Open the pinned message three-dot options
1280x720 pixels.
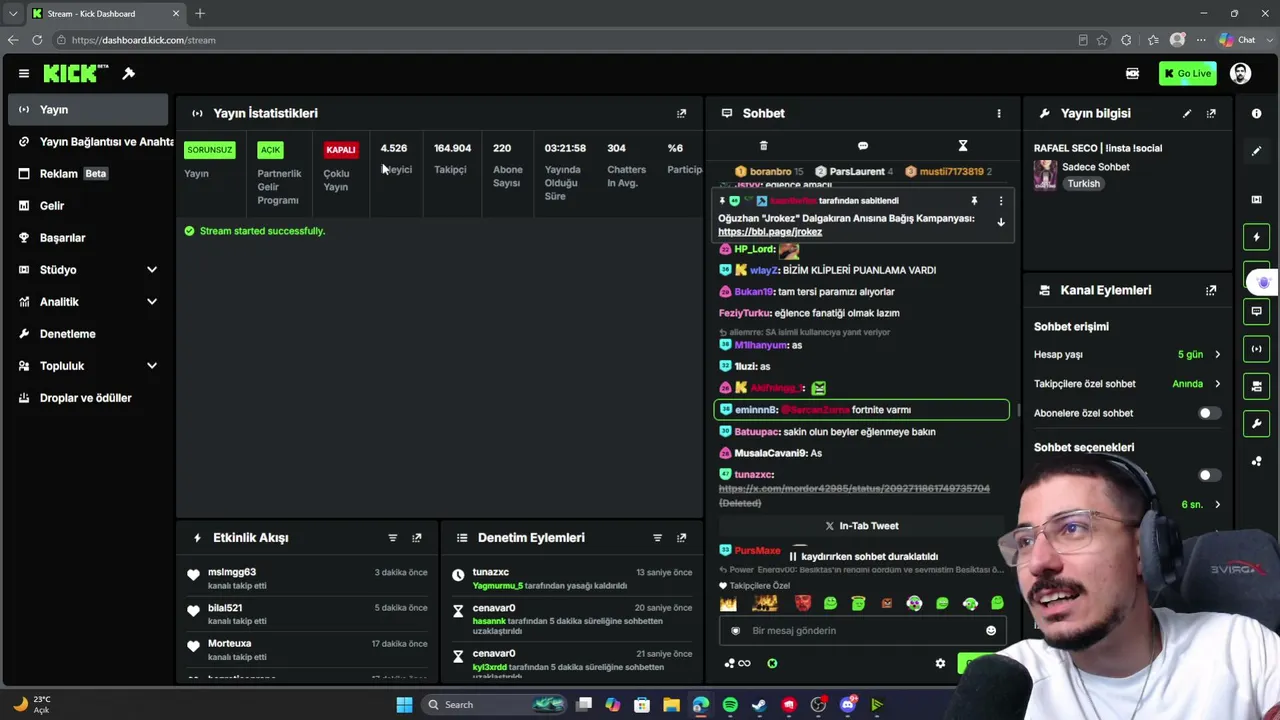point(1000,201)
